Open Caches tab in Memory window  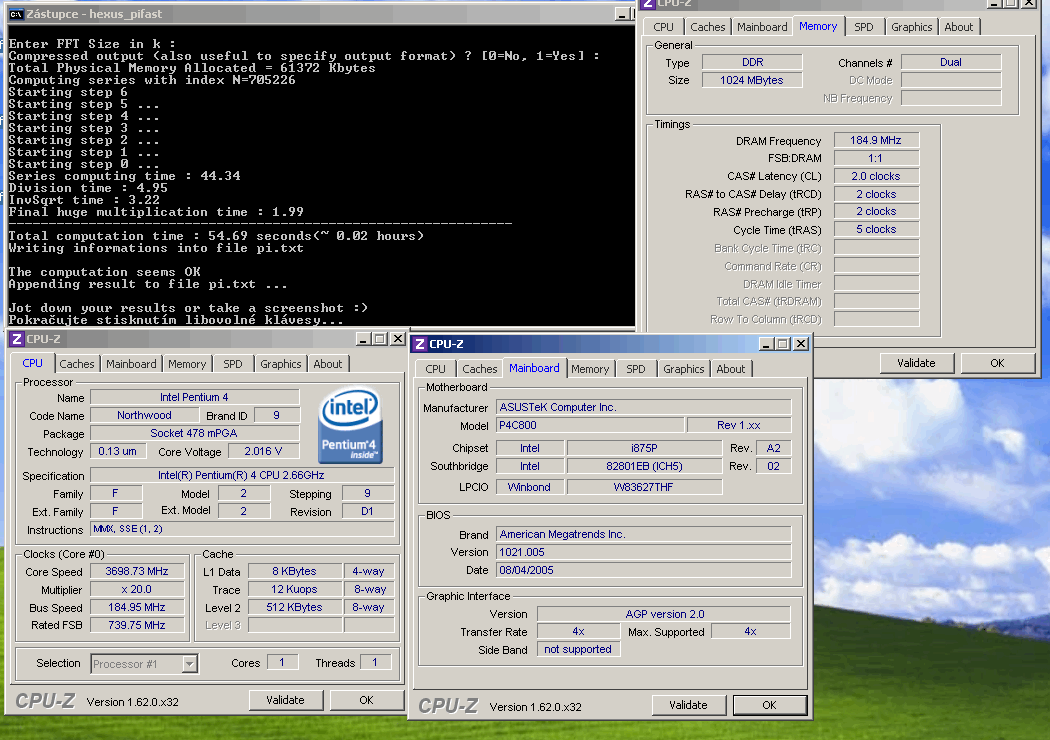(707, 27)
